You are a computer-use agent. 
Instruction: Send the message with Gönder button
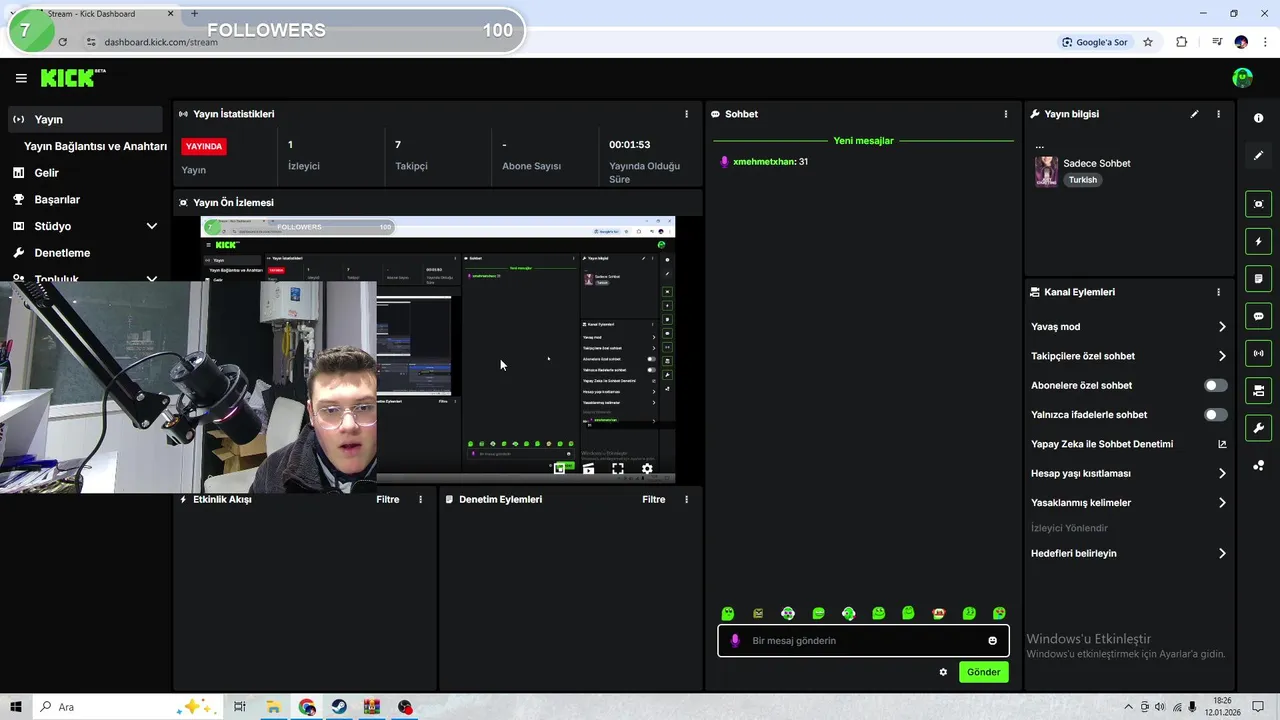tap(983, 672)
